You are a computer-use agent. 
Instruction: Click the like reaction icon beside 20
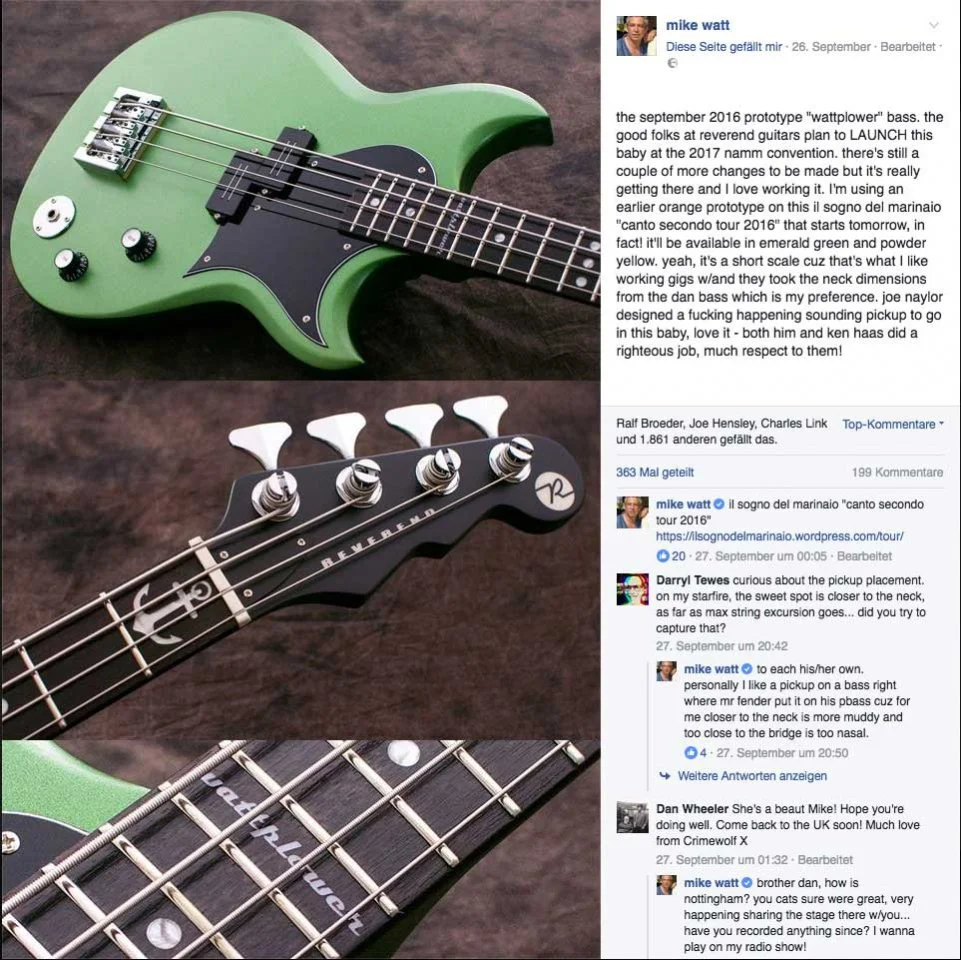coord(662,556)
